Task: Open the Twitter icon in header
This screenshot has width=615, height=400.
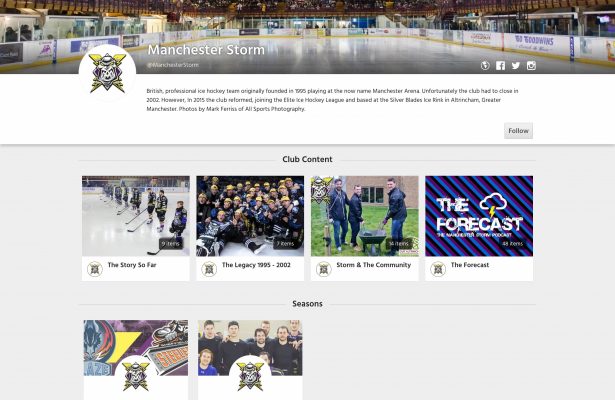Action: [x=516, y=65]
